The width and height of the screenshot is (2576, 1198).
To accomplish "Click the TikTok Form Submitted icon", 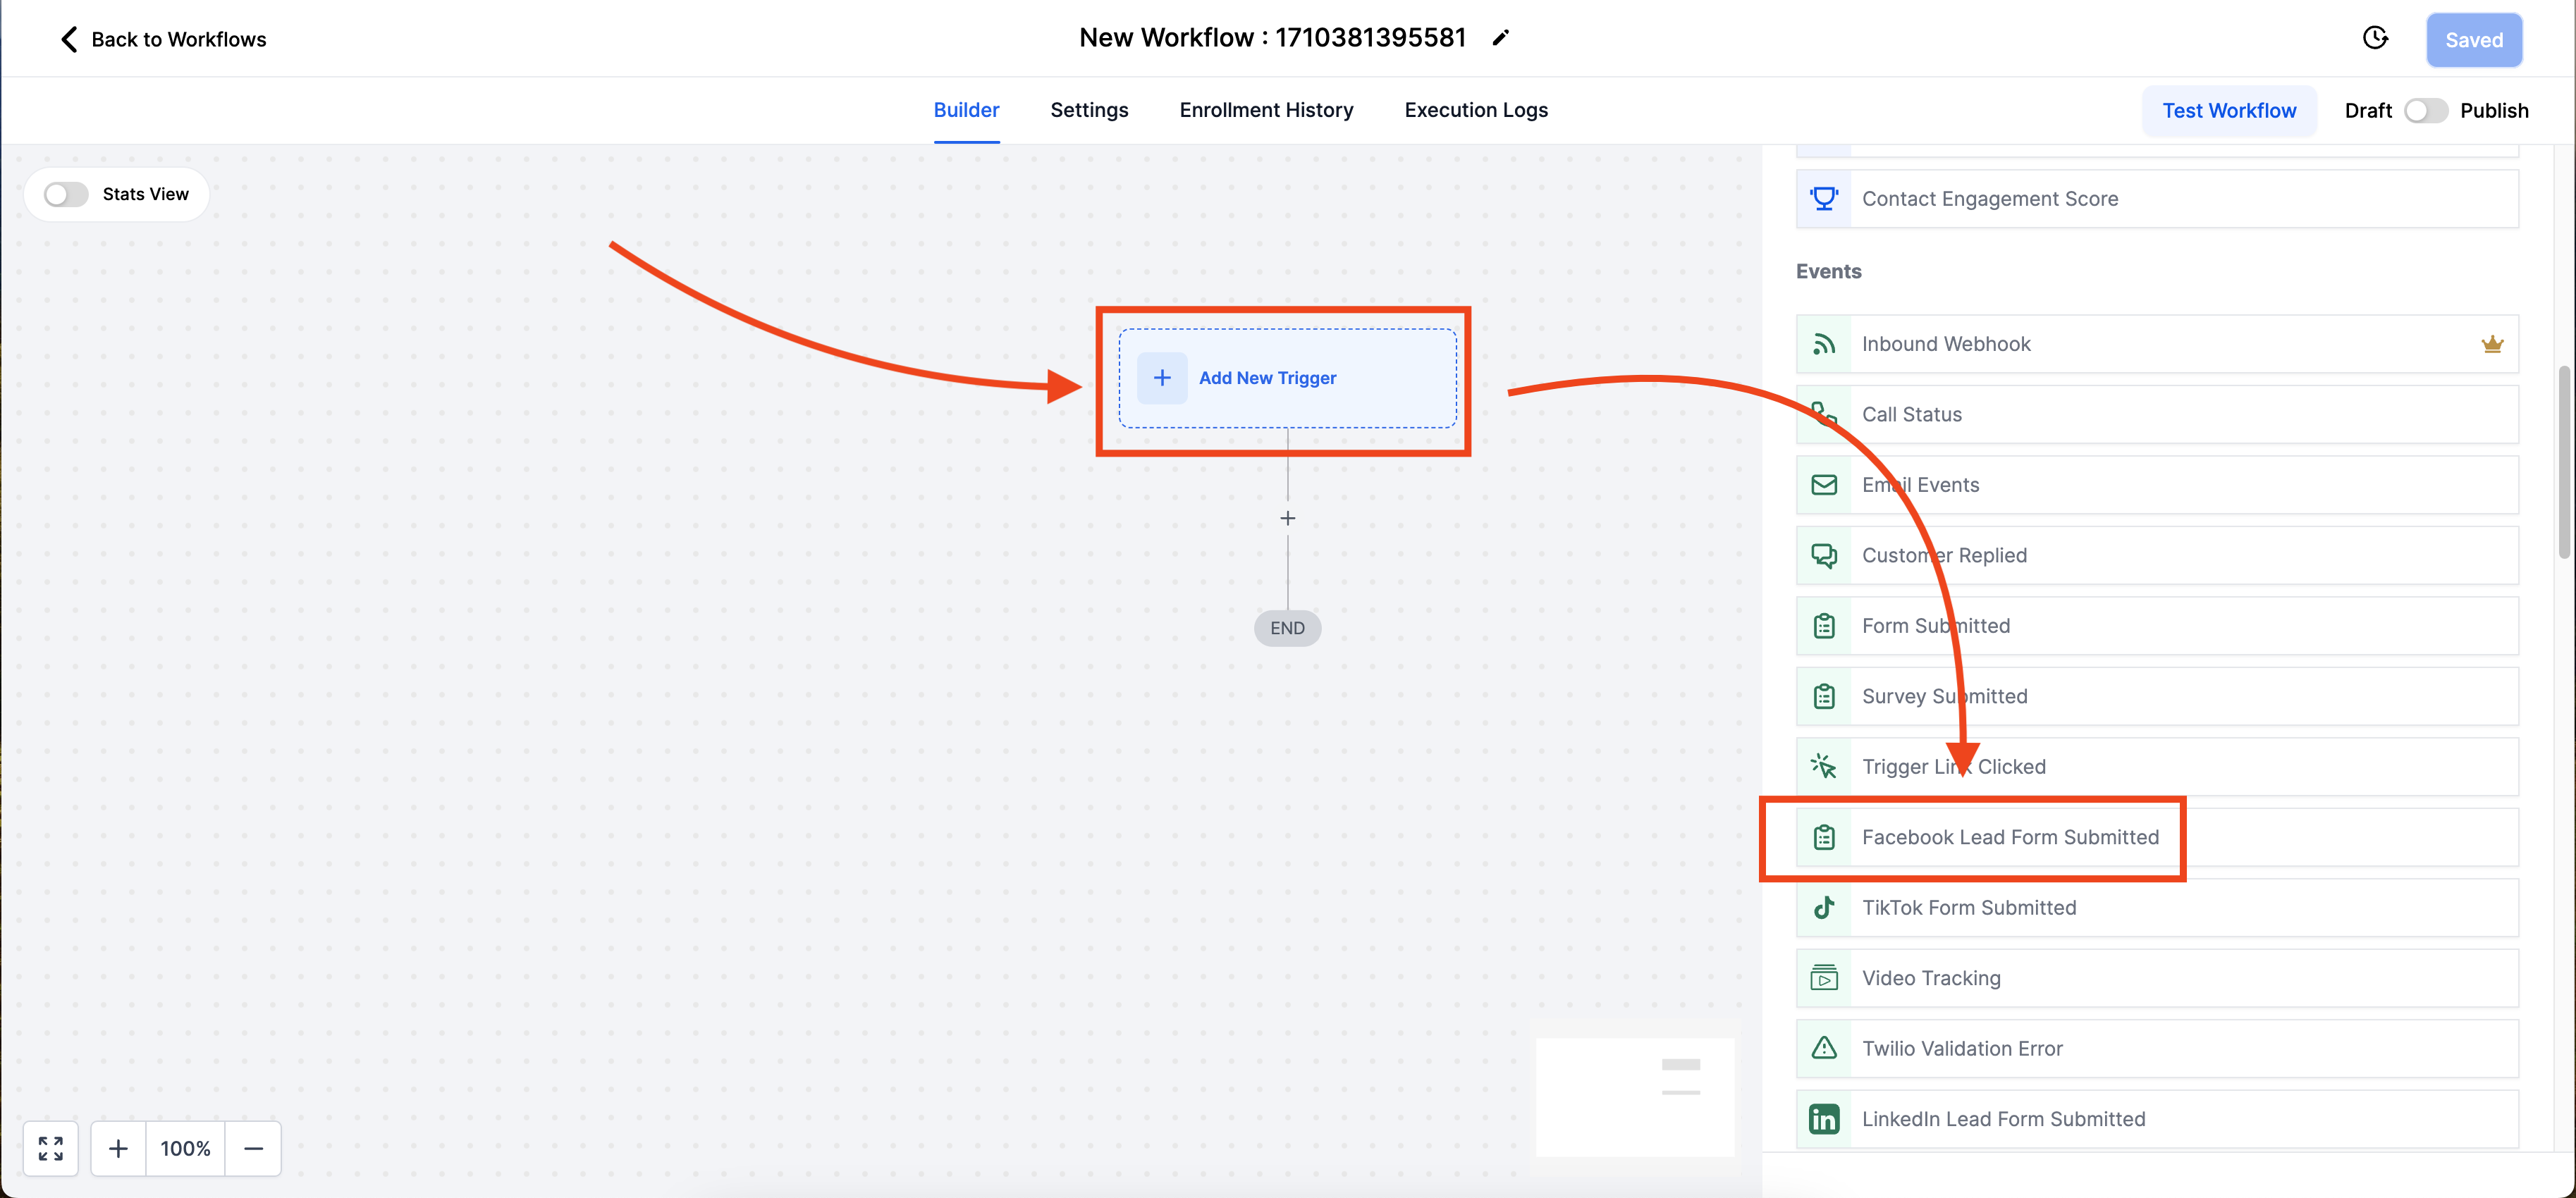I will (1824, 907).
